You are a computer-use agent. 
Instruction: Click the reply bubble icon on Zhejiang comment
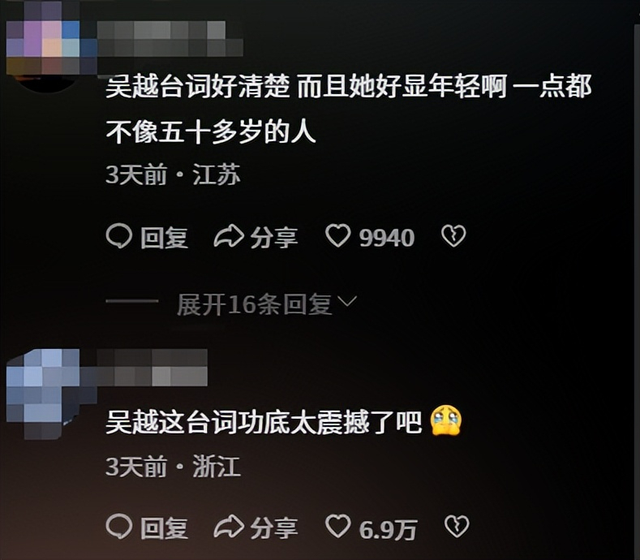tap(119, 526)
